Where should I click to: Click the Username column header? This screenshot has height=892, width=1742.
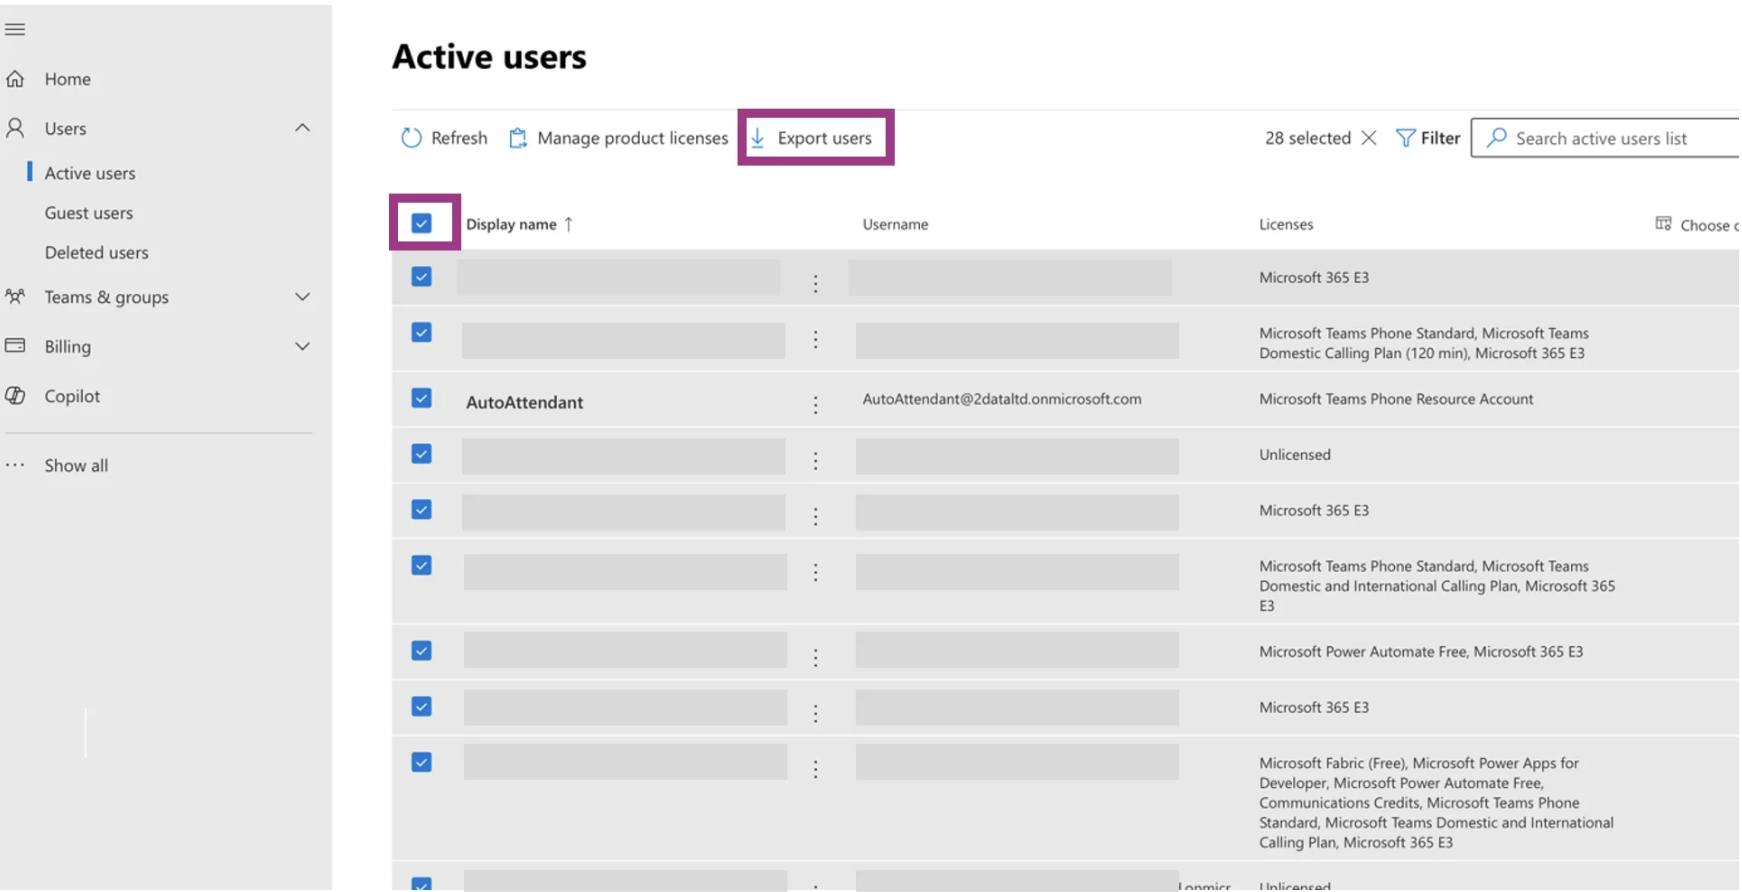[x=895, y=224]
